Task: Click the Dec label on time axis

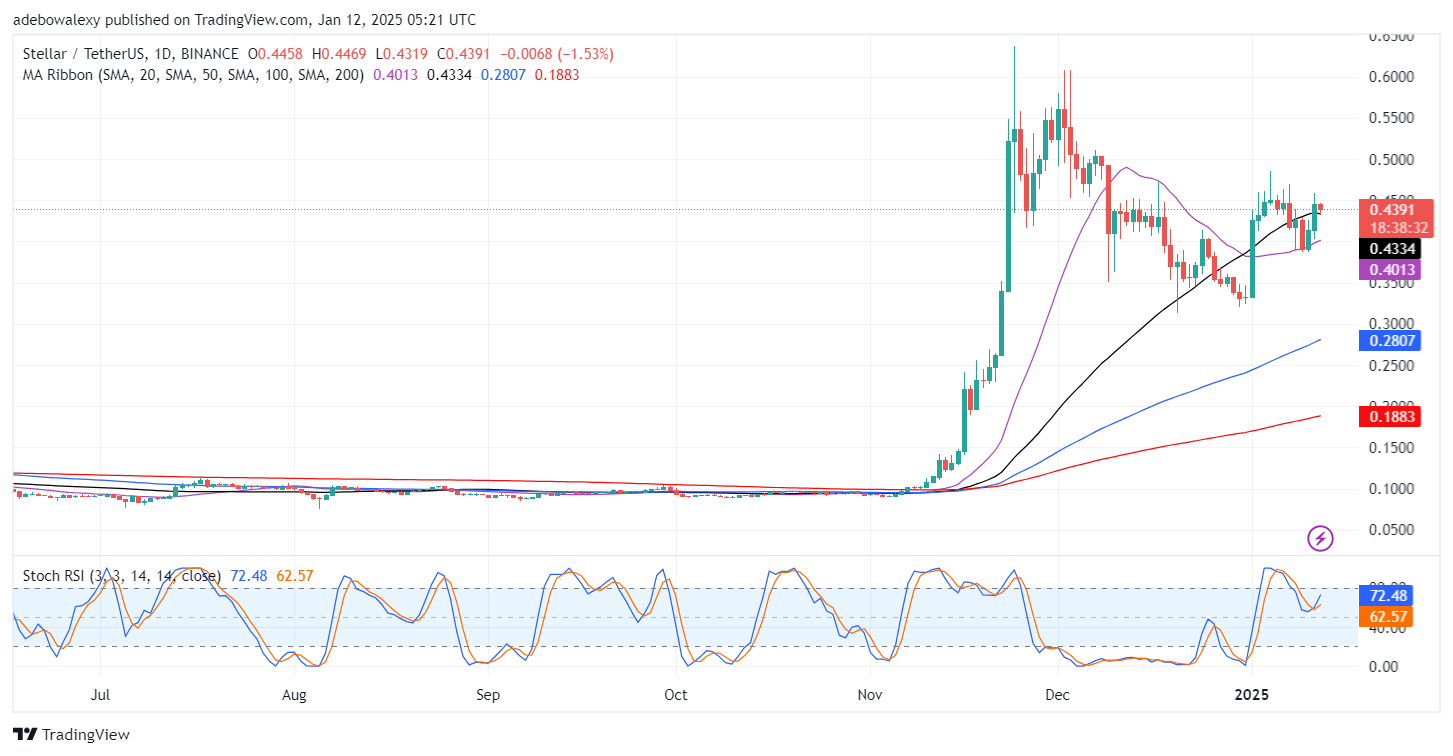Action: 1057,693
